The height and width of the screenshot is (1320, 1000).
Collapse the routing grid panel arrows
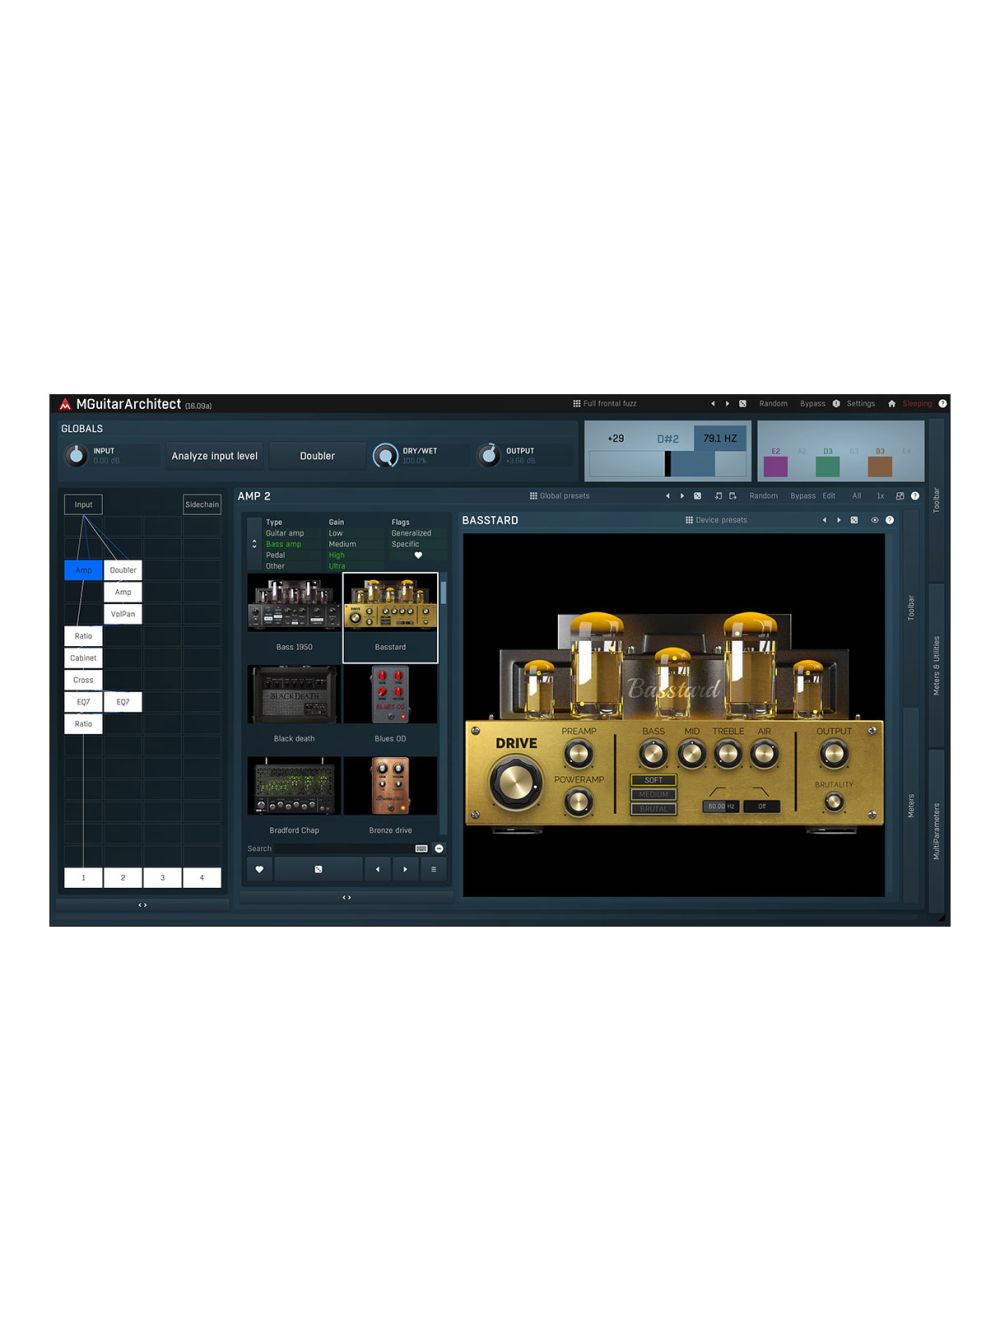142,905
